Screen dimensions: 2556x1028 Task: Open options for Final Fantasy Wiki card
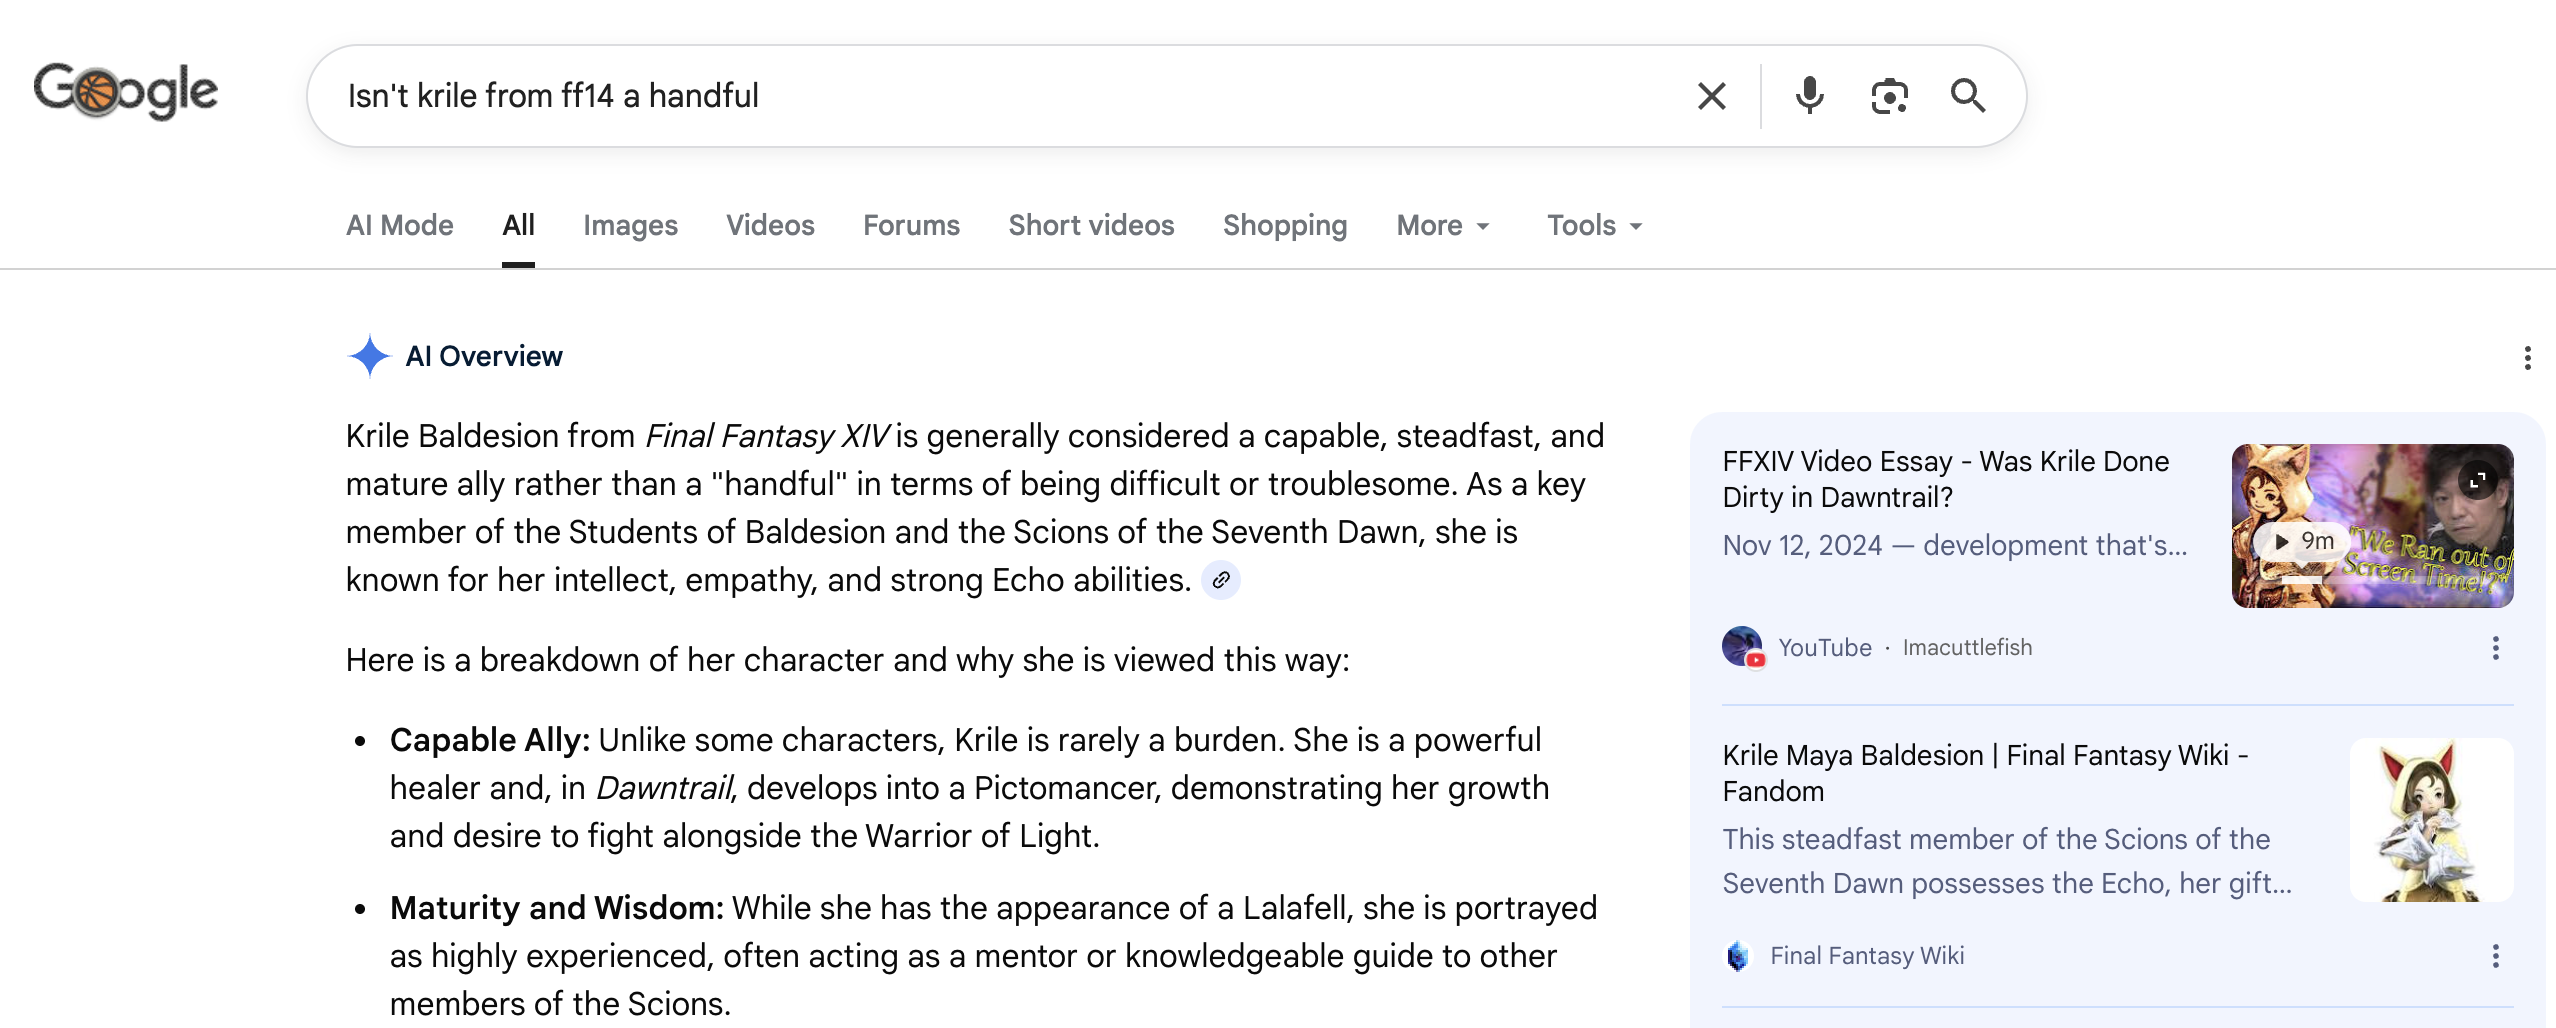(2495, 956)
